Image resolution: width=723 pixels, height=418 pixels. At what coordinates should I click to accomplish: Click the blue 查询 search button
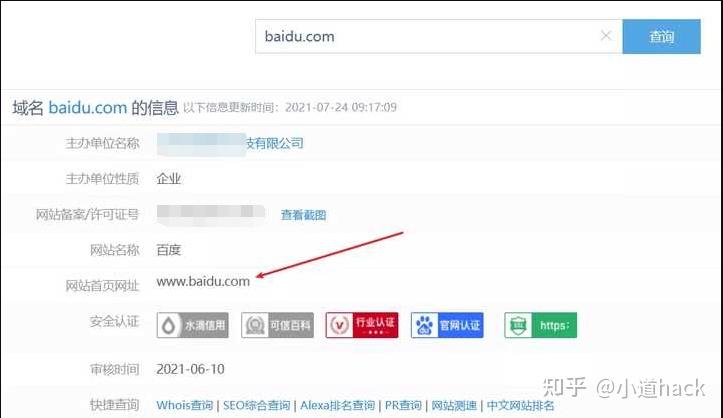click(x=661, y=36)
